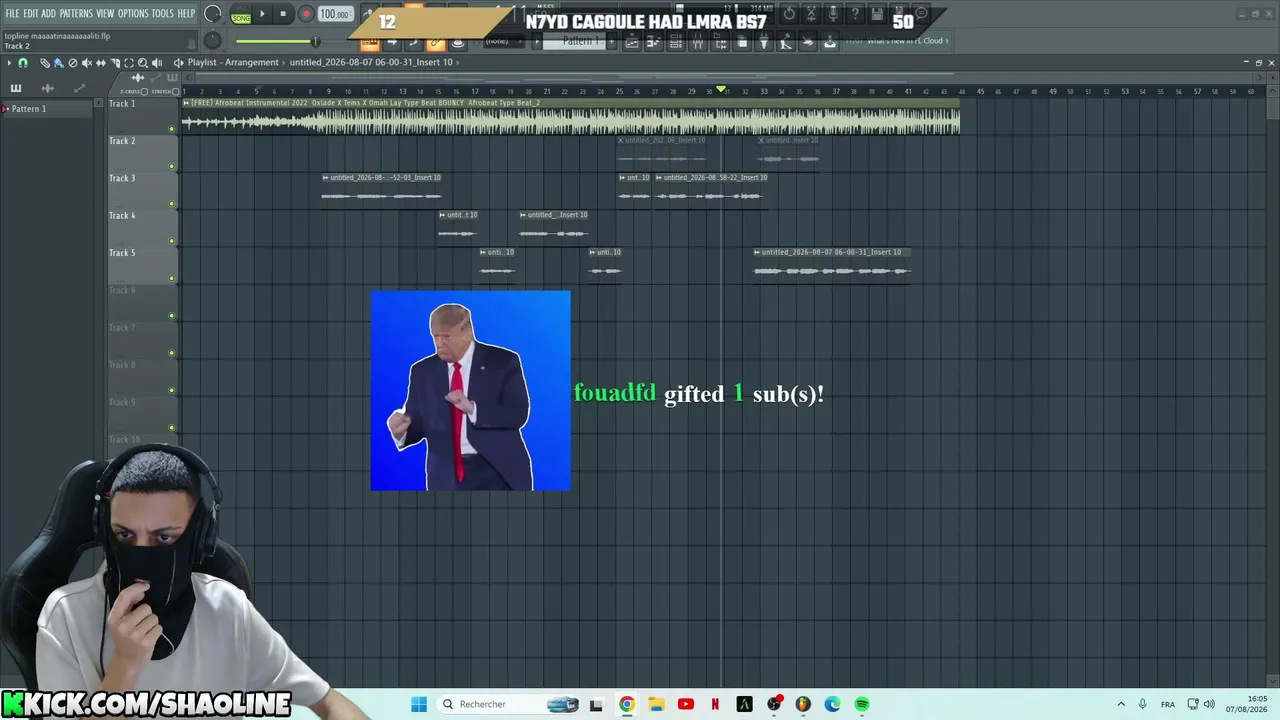Screen dimensions: 1280x720
Task: Select the playlist Playback scrub tool
Action: tap(157, 62)
